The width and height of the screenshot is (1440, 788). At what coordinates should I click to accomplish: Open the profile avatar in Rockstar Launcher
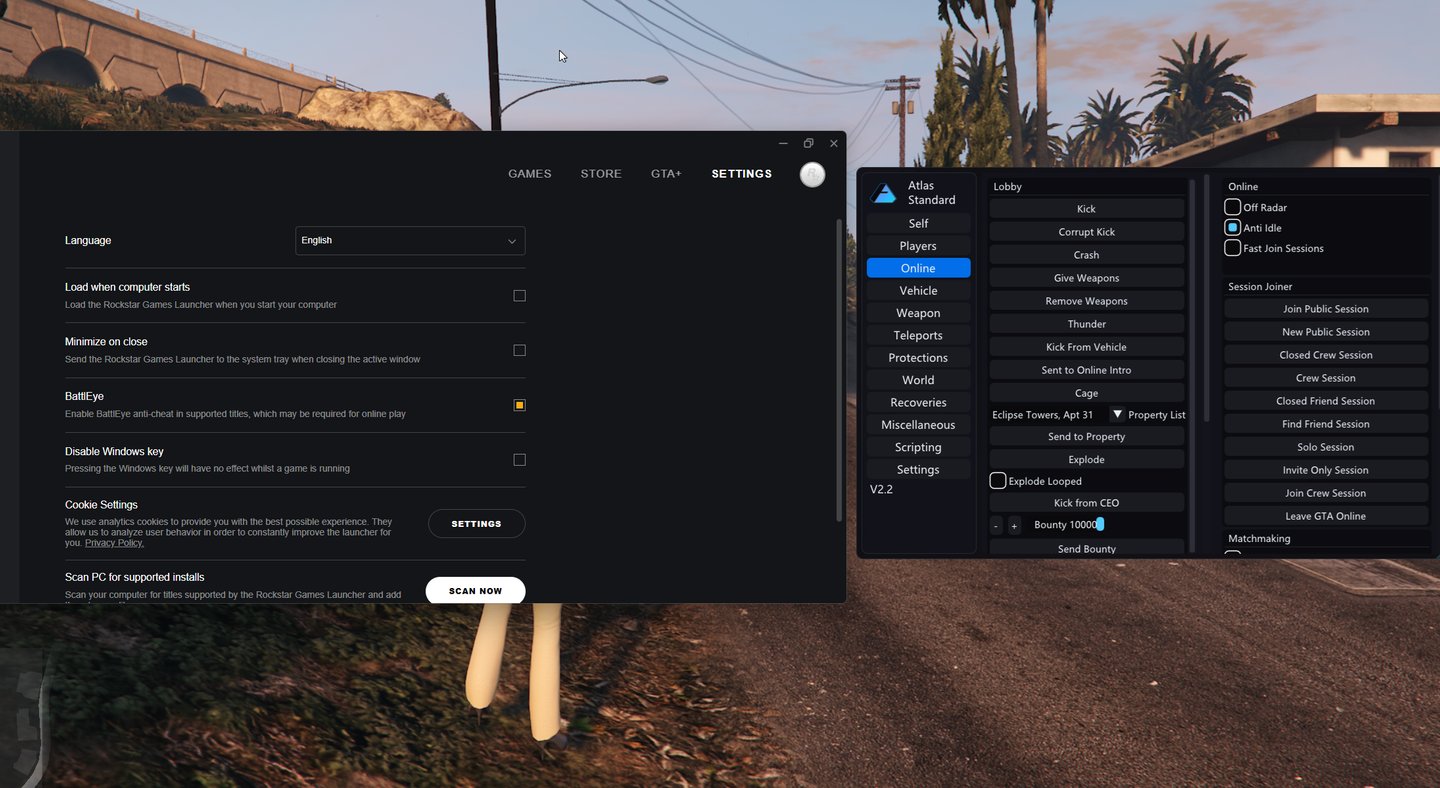pyautogui.click(x=812, y=174)
